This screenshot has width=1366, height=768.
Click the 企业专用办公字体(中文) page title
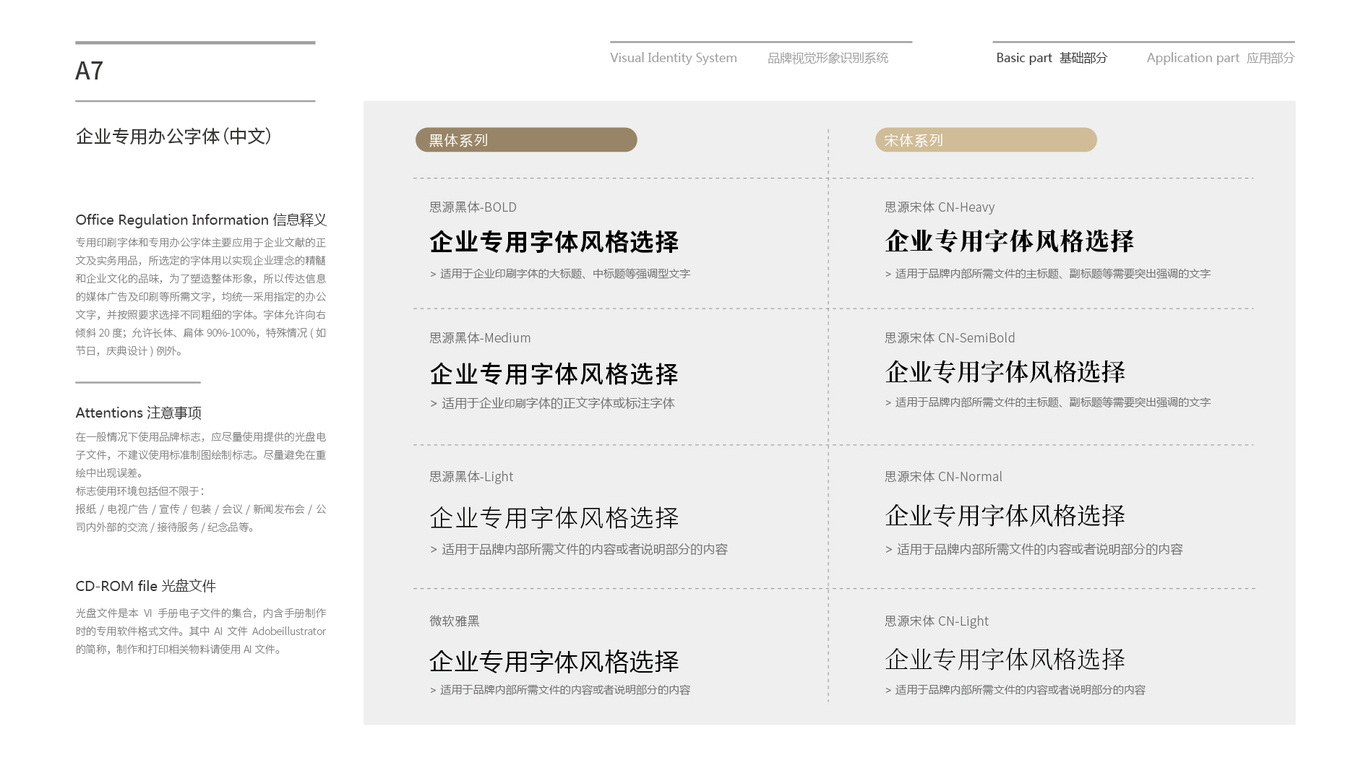[174, 136]
